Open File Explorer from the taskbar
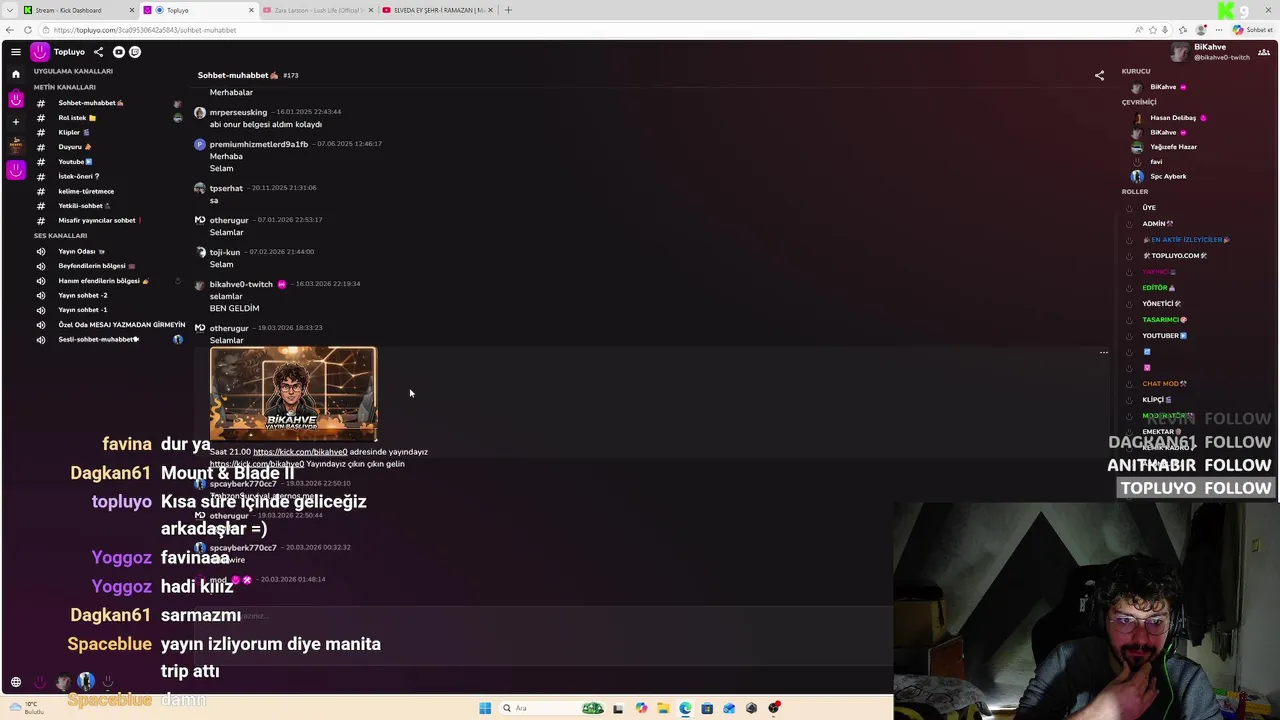Screen dimensions: 1280x720 click(x=663, y=708)
